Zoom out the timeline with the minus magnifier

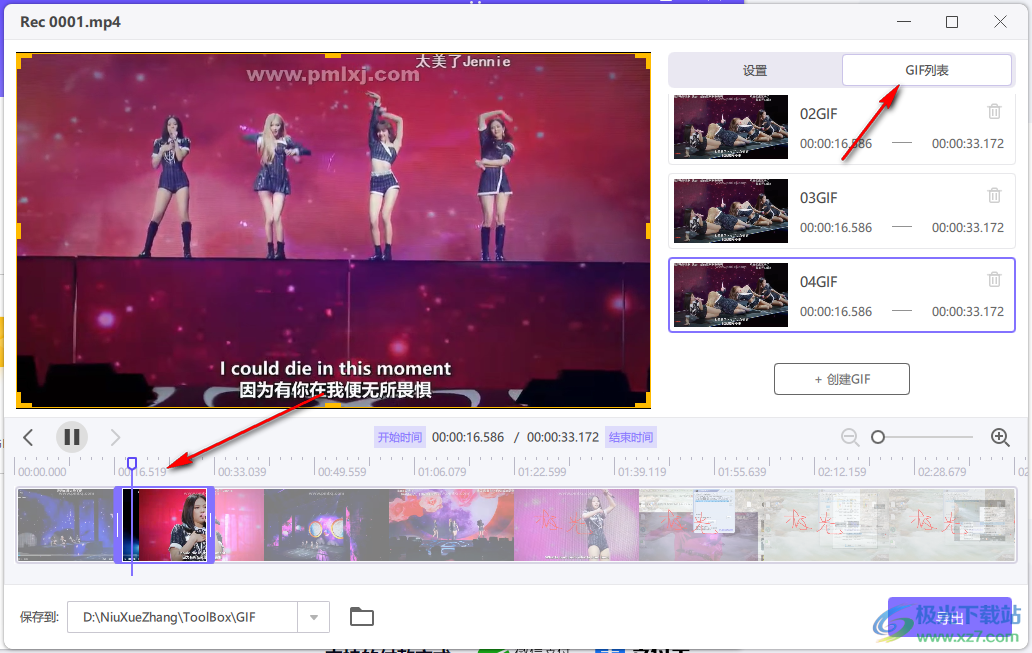pos(850,437)
